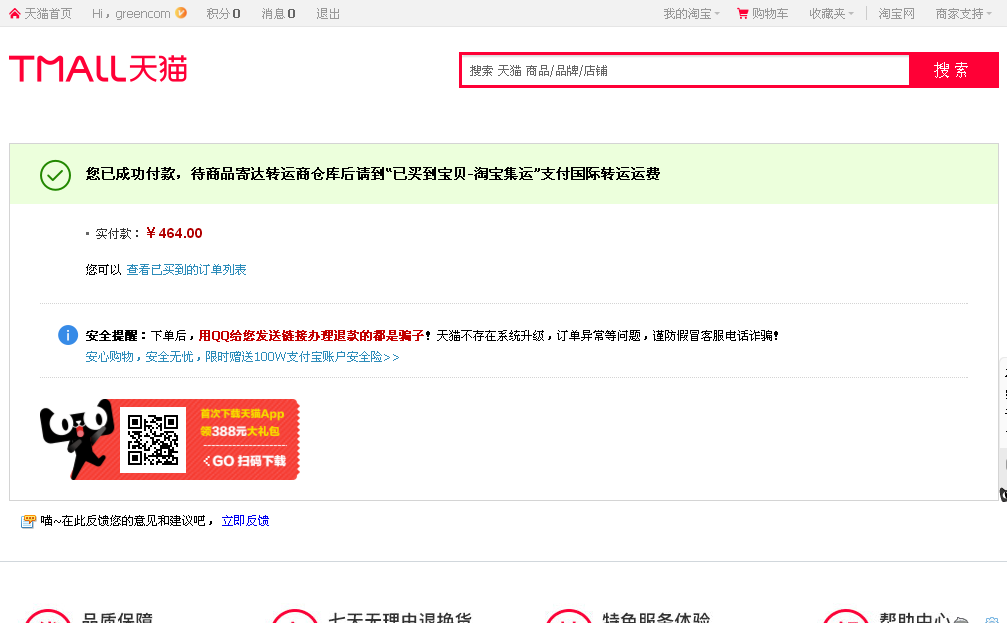
Task: Open the 购物车 cart link
Action: click(x=769, y=13)
